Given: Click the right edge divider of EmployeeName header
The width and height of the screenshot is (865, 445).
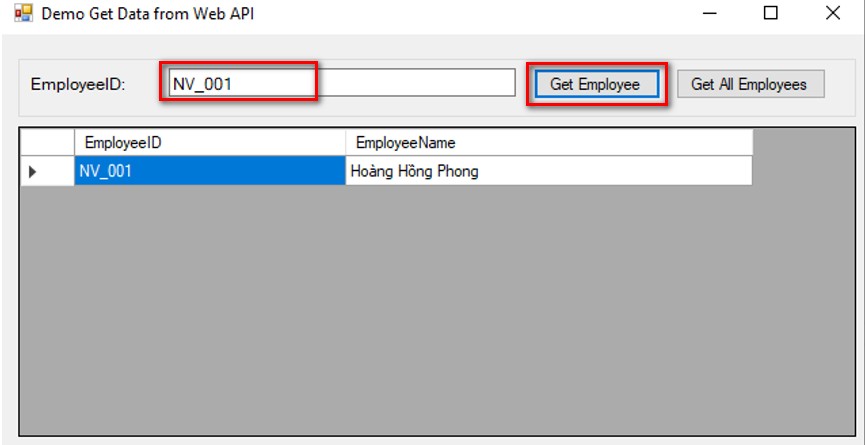Looking at the screenshot, I should [752, 143].
